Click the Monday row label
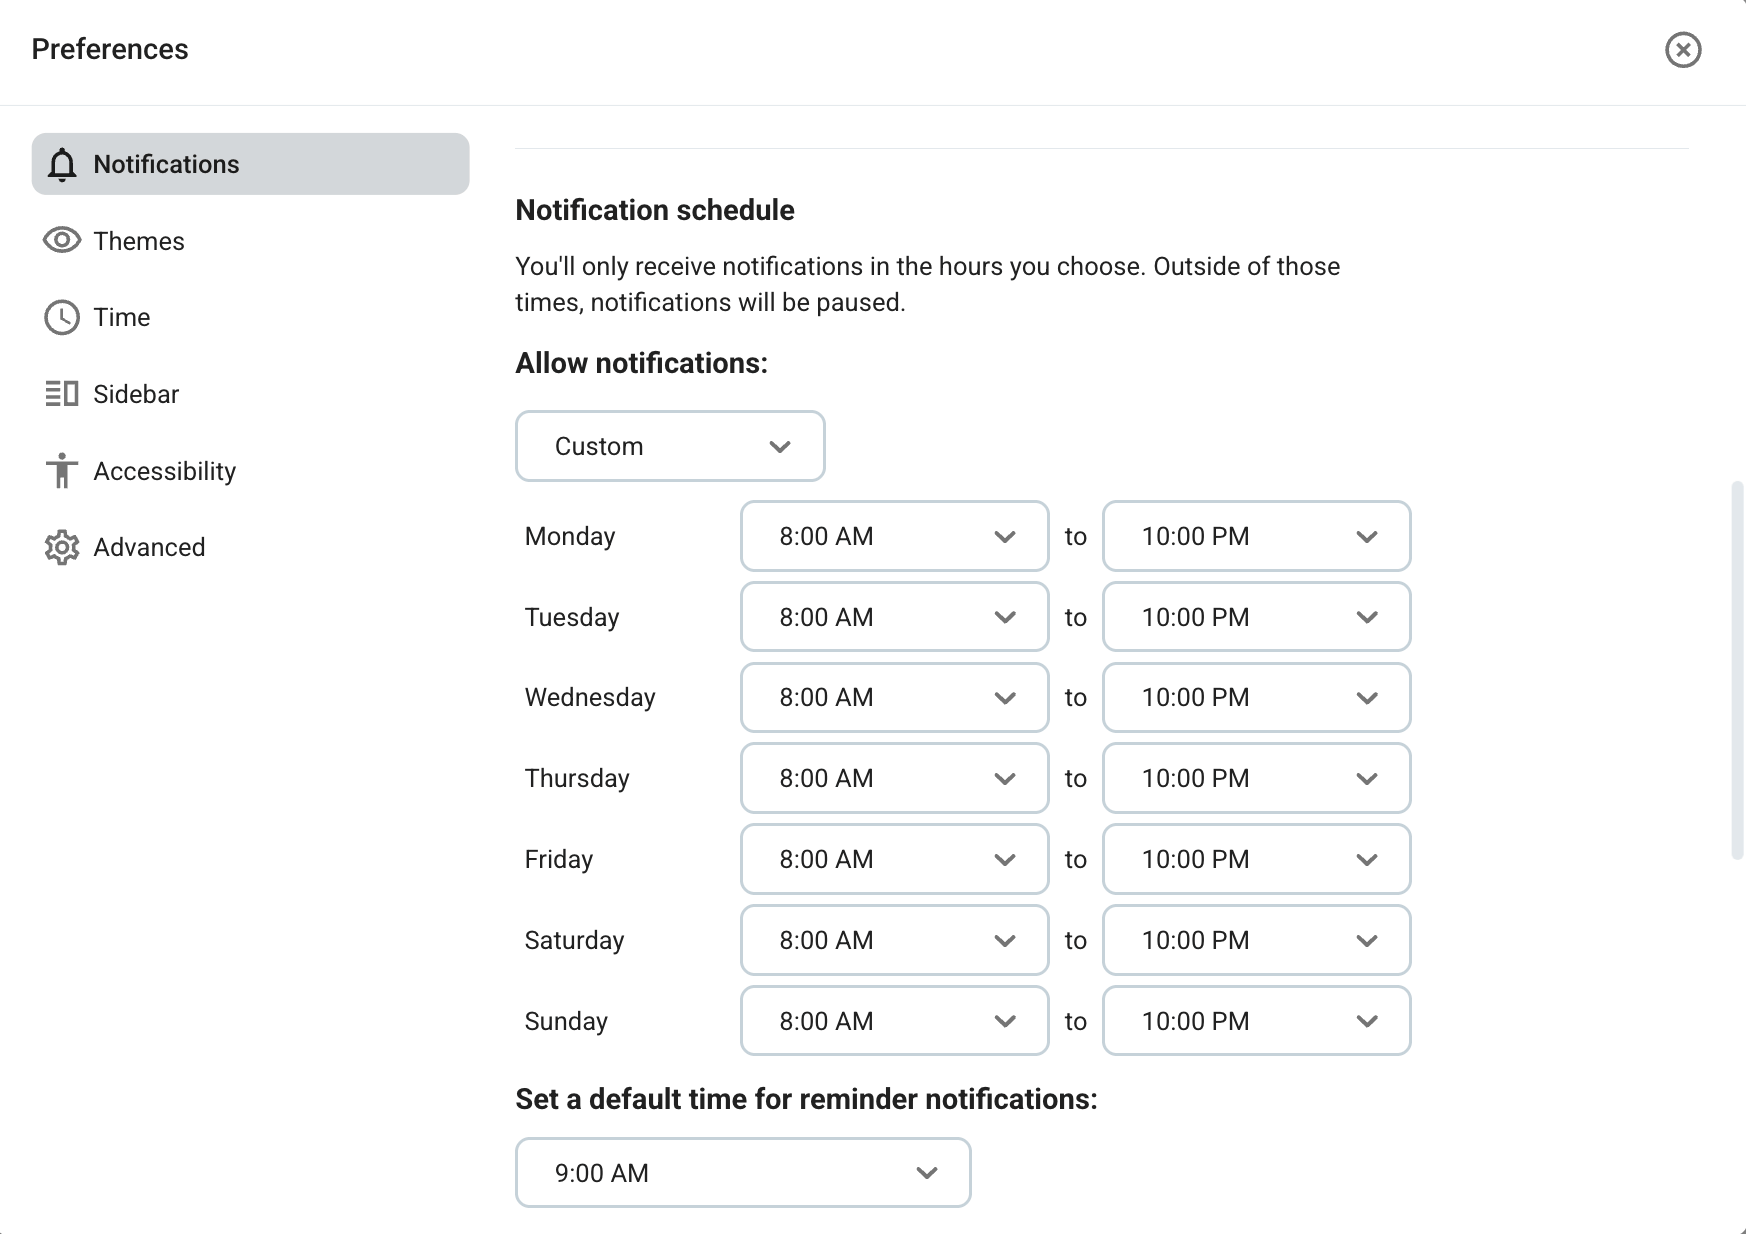The image size is (1746, 1234). click(570, 537)
